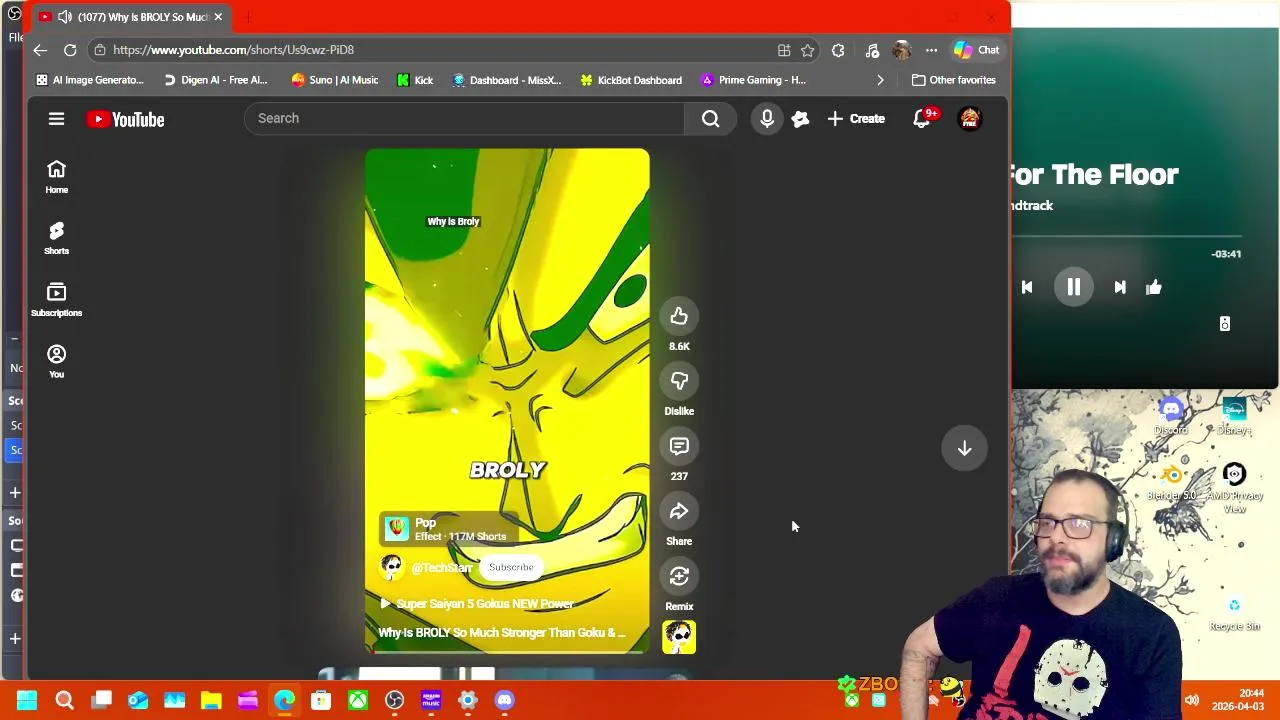
Task: Open Other favorites folder
Action: tap(954, 80)
